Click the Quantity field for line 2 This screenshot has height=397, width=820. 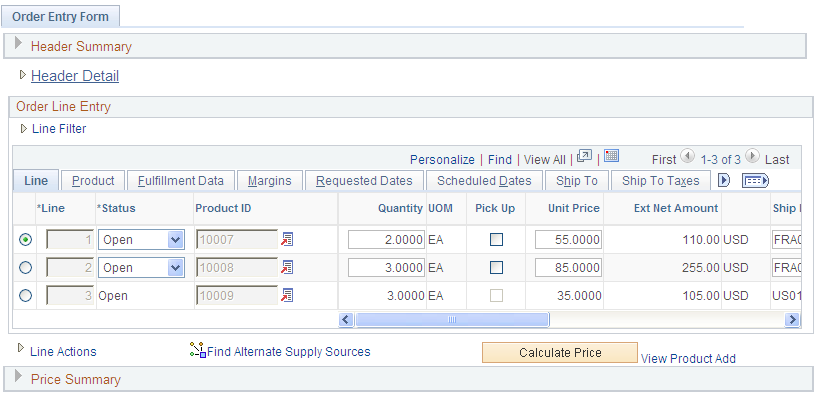[x=386, y=267]
